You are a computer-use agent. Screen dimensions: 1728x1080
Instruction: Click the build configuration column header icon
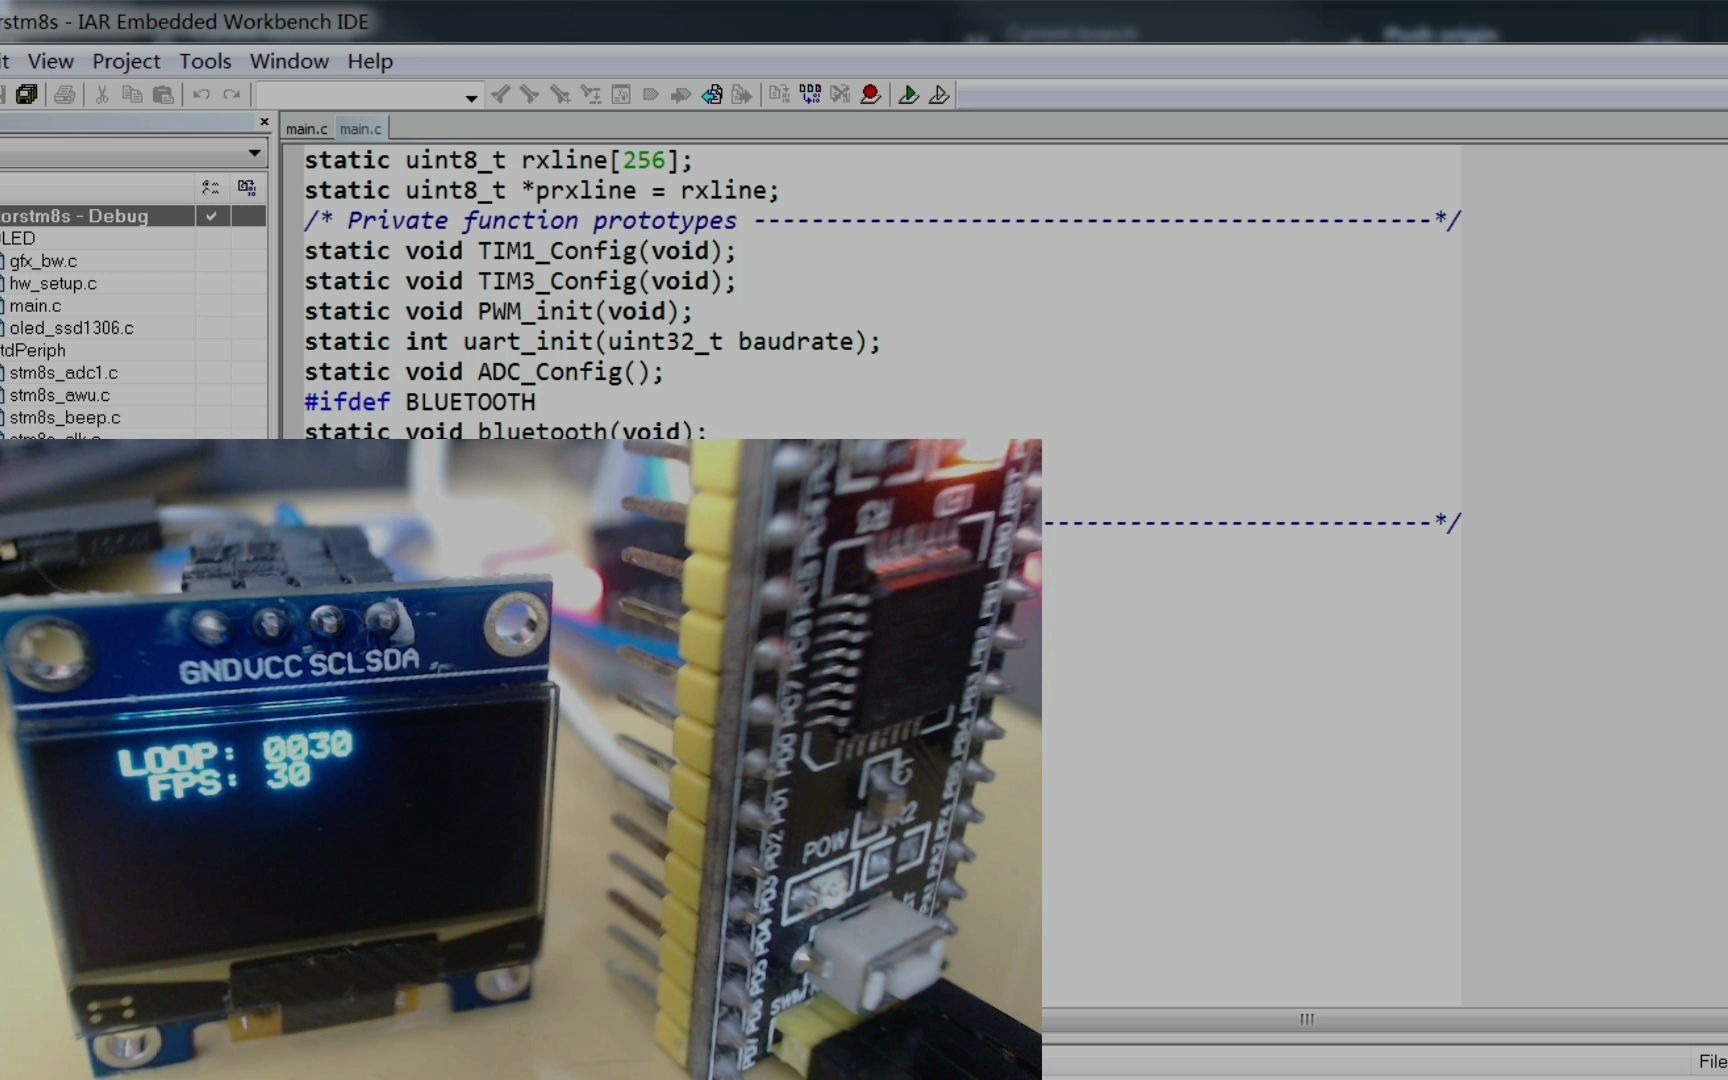coord(210,187)
